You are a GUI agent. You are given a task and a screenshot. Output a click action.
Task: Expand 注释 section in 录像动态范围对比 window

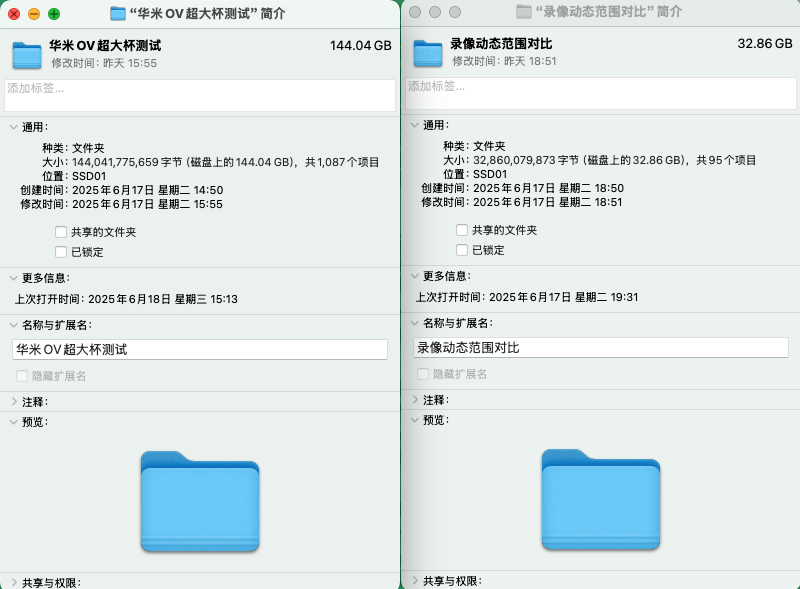(x=415, y=400)
